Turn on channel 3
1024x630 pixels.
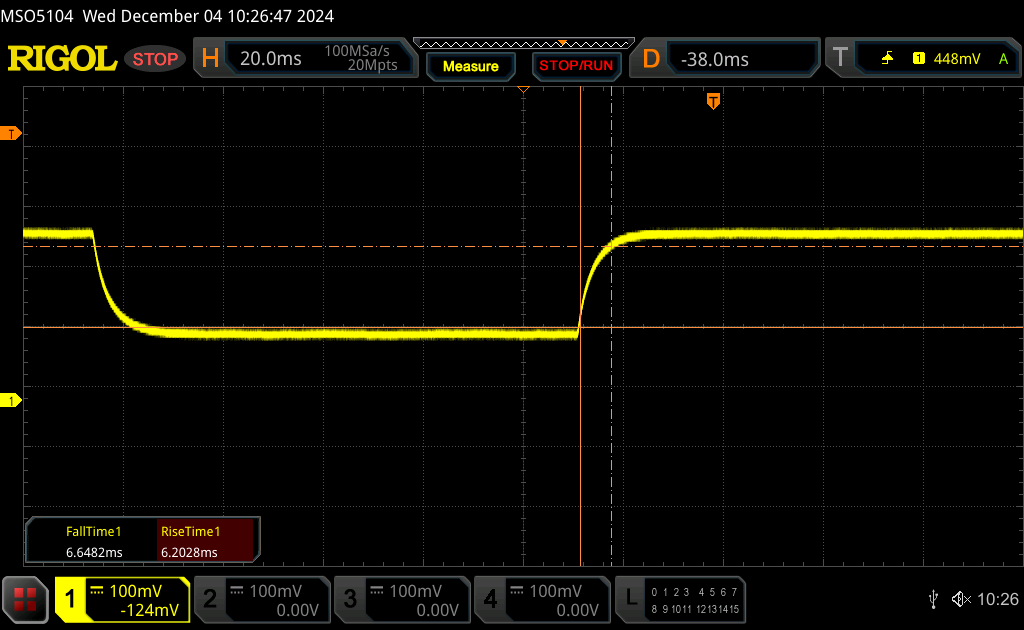click(x=401, y=599)
